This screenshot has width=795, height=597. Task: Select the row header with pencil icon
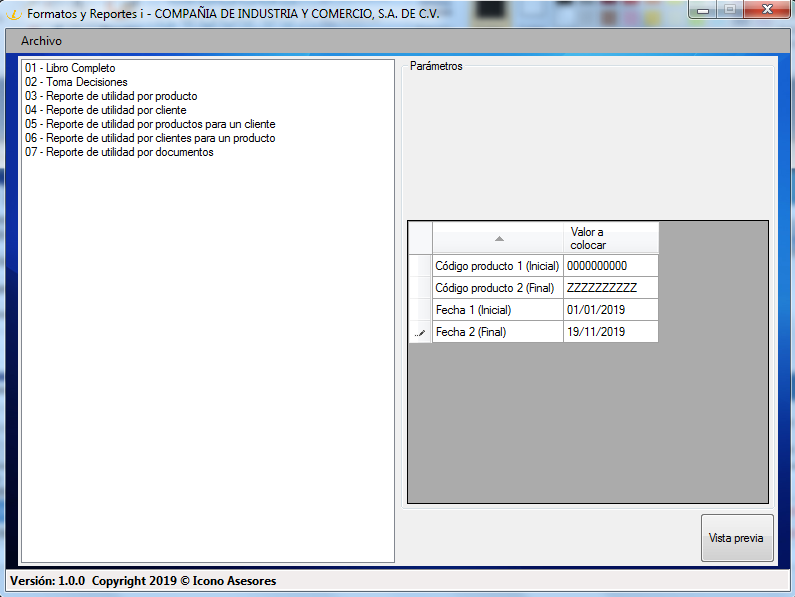[420, 332]
